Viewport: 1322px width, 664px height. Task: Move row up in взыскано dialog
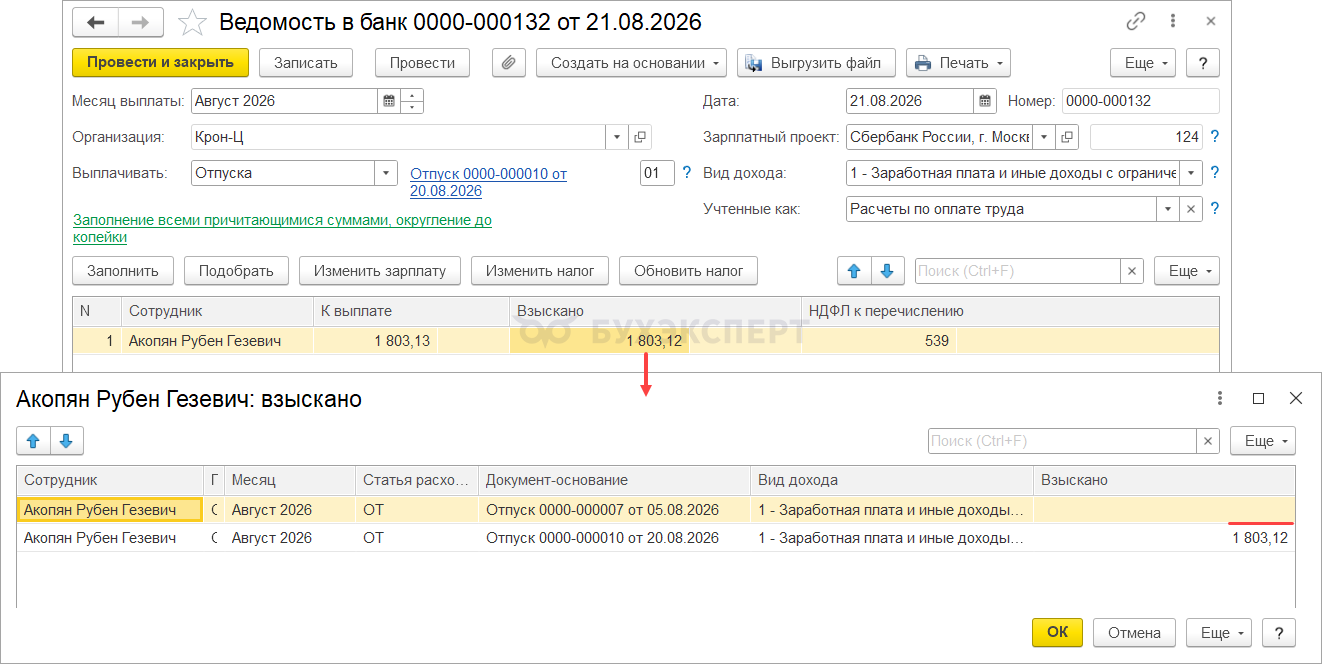33,440
